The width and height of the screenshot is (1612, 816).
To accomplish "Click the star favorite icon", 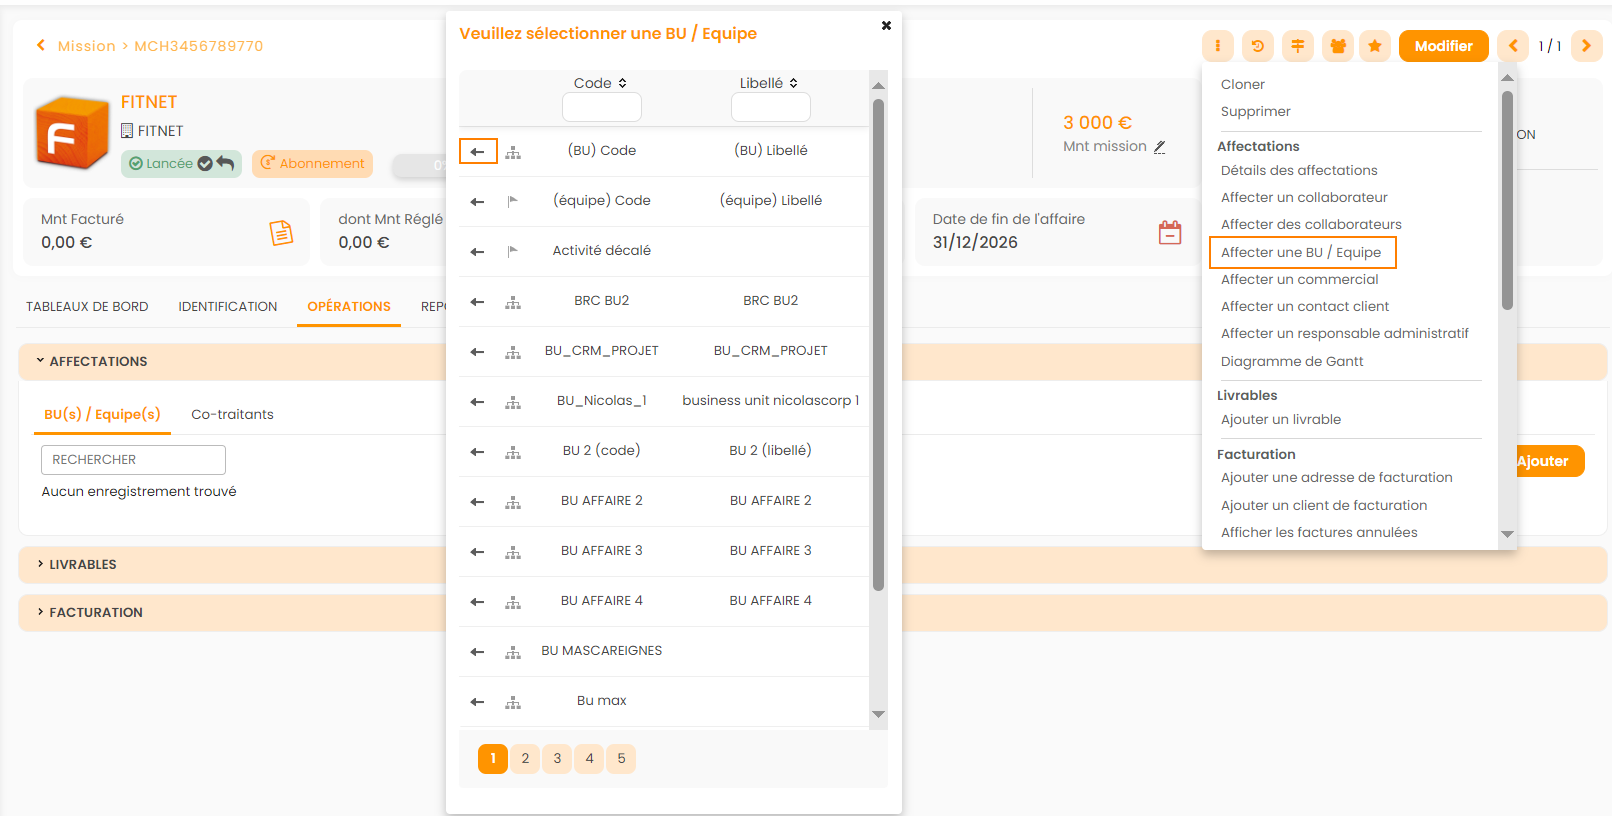I will pyautogui.click(x=1375, y=46).
